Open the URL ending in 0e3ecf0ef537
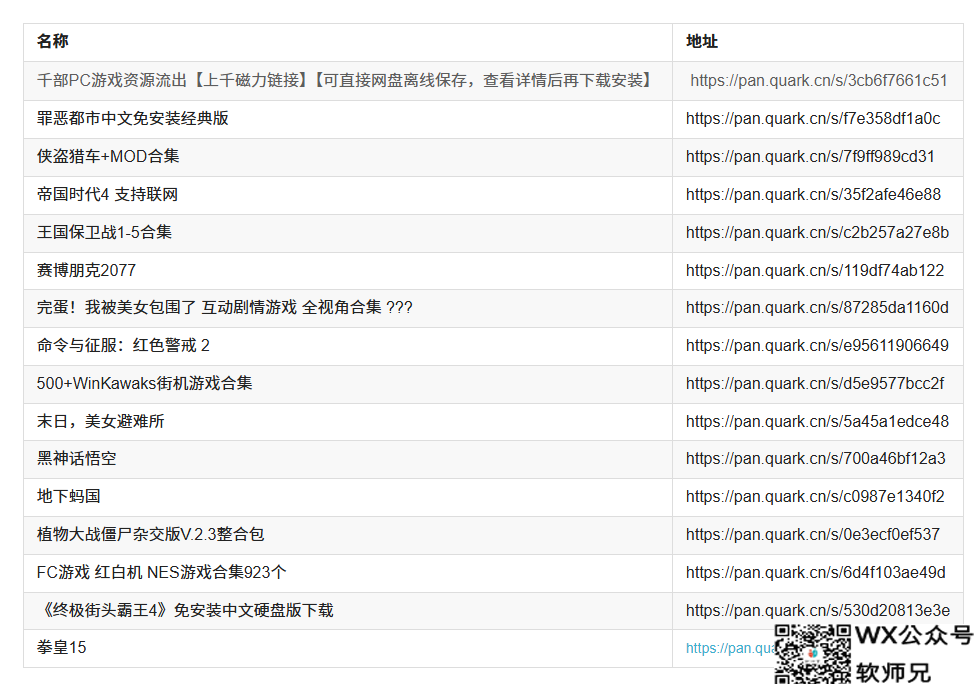This screenshot has width=974, height=684. coord(812,535)
